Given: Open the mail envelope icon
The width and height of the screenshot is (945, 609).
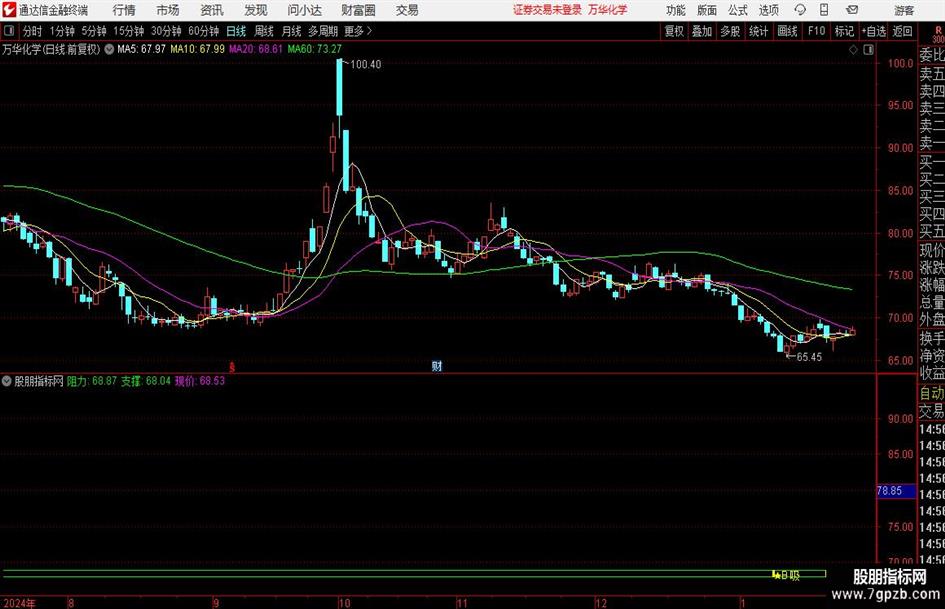Looking at the screenshot, I should coord(852,10).
